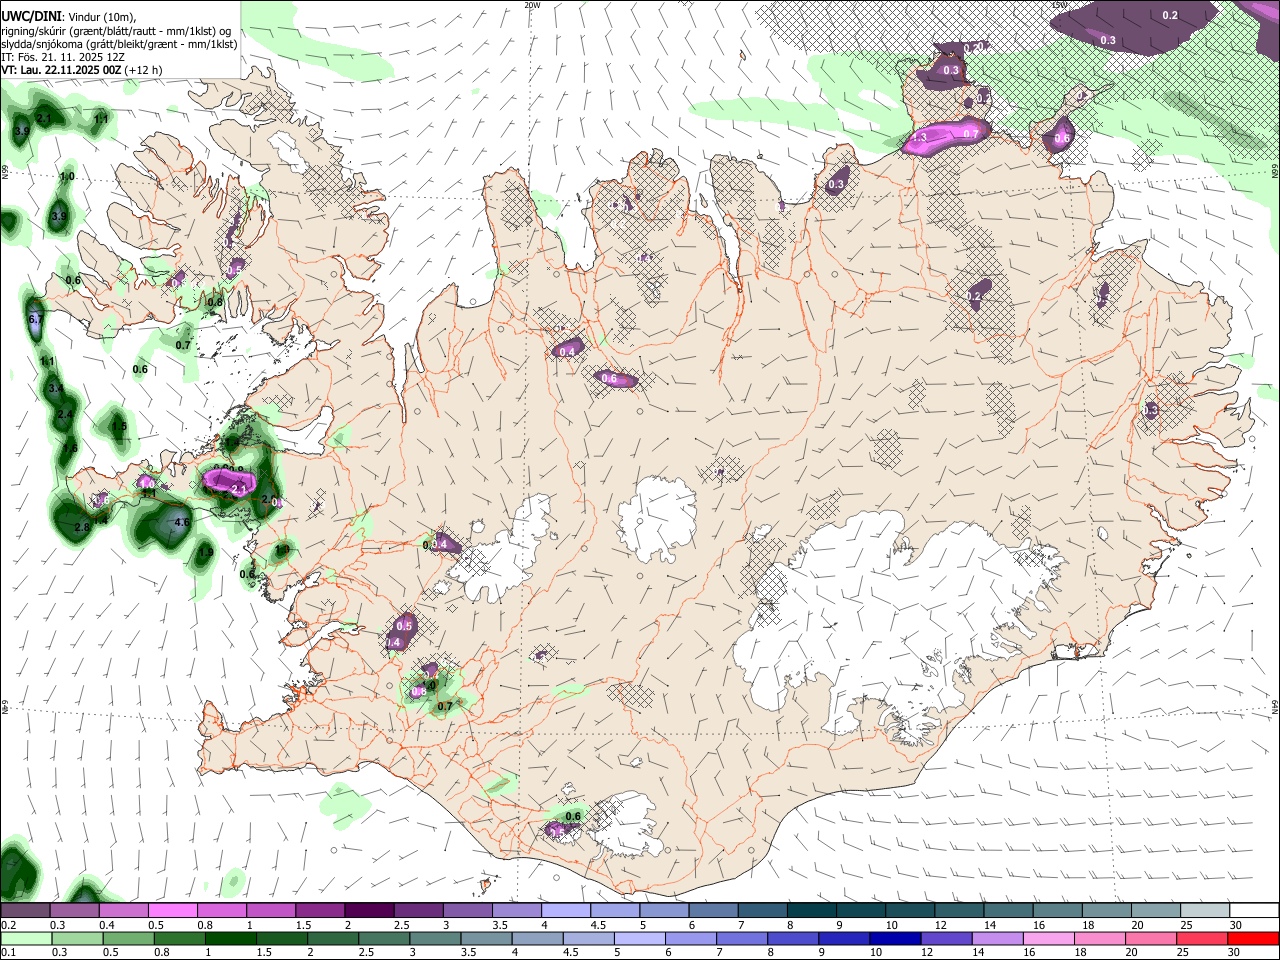Click the 'VT: Lau. 22.11.2025 00Z (+12 h)' line
The image size is (1280, 960).
(81, 70)
